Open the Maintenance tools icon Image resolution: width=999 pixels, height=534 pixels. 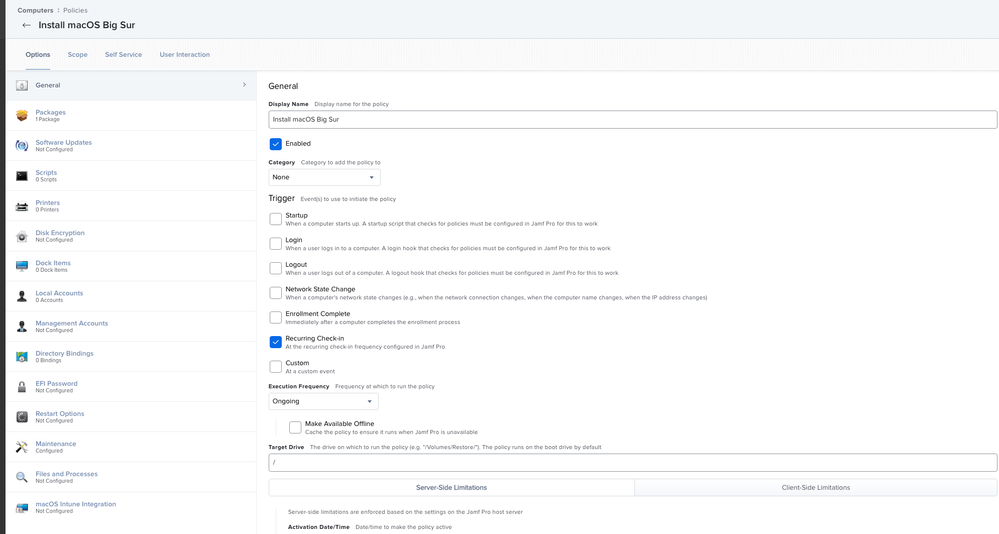pos(22,447)
